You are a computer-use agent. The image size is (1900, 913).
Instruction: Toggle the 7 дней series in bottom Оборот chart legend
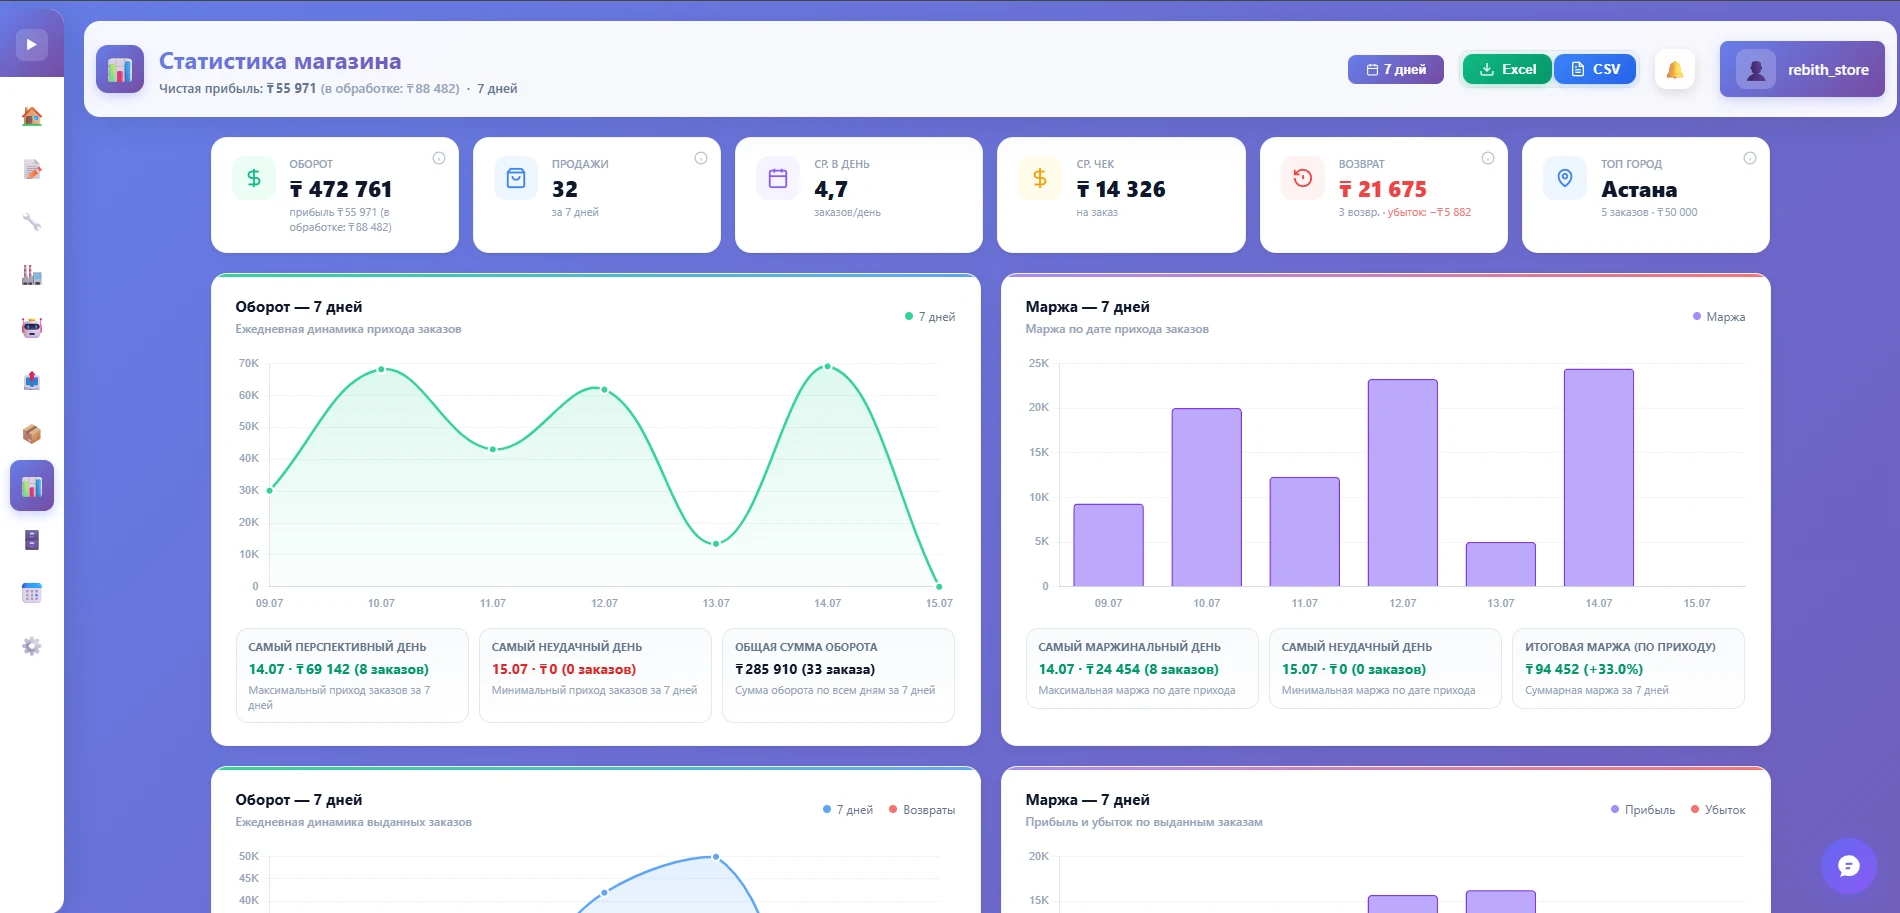pyautogui.click(x=848, y=810)
